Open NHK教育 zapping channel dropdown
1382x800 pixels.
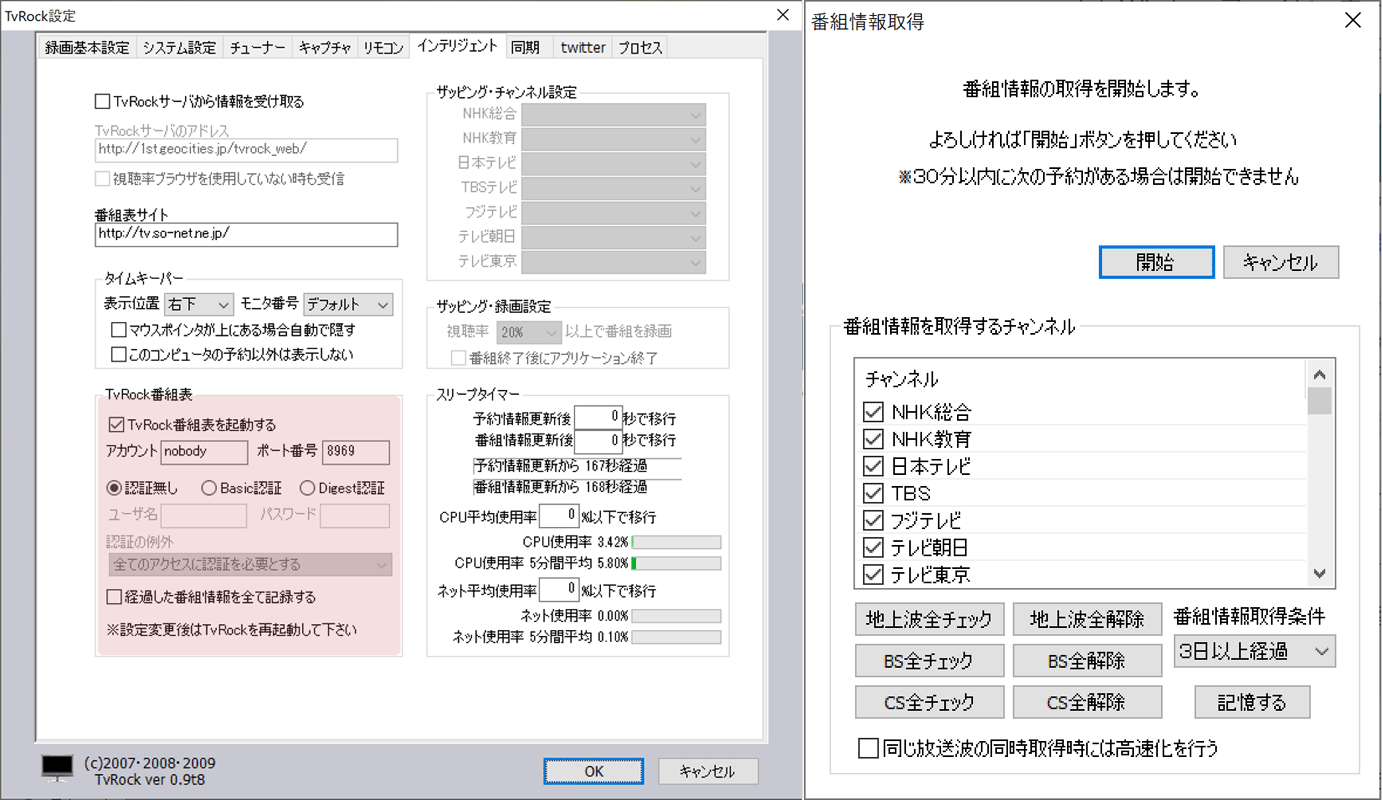tap(613, 139)
